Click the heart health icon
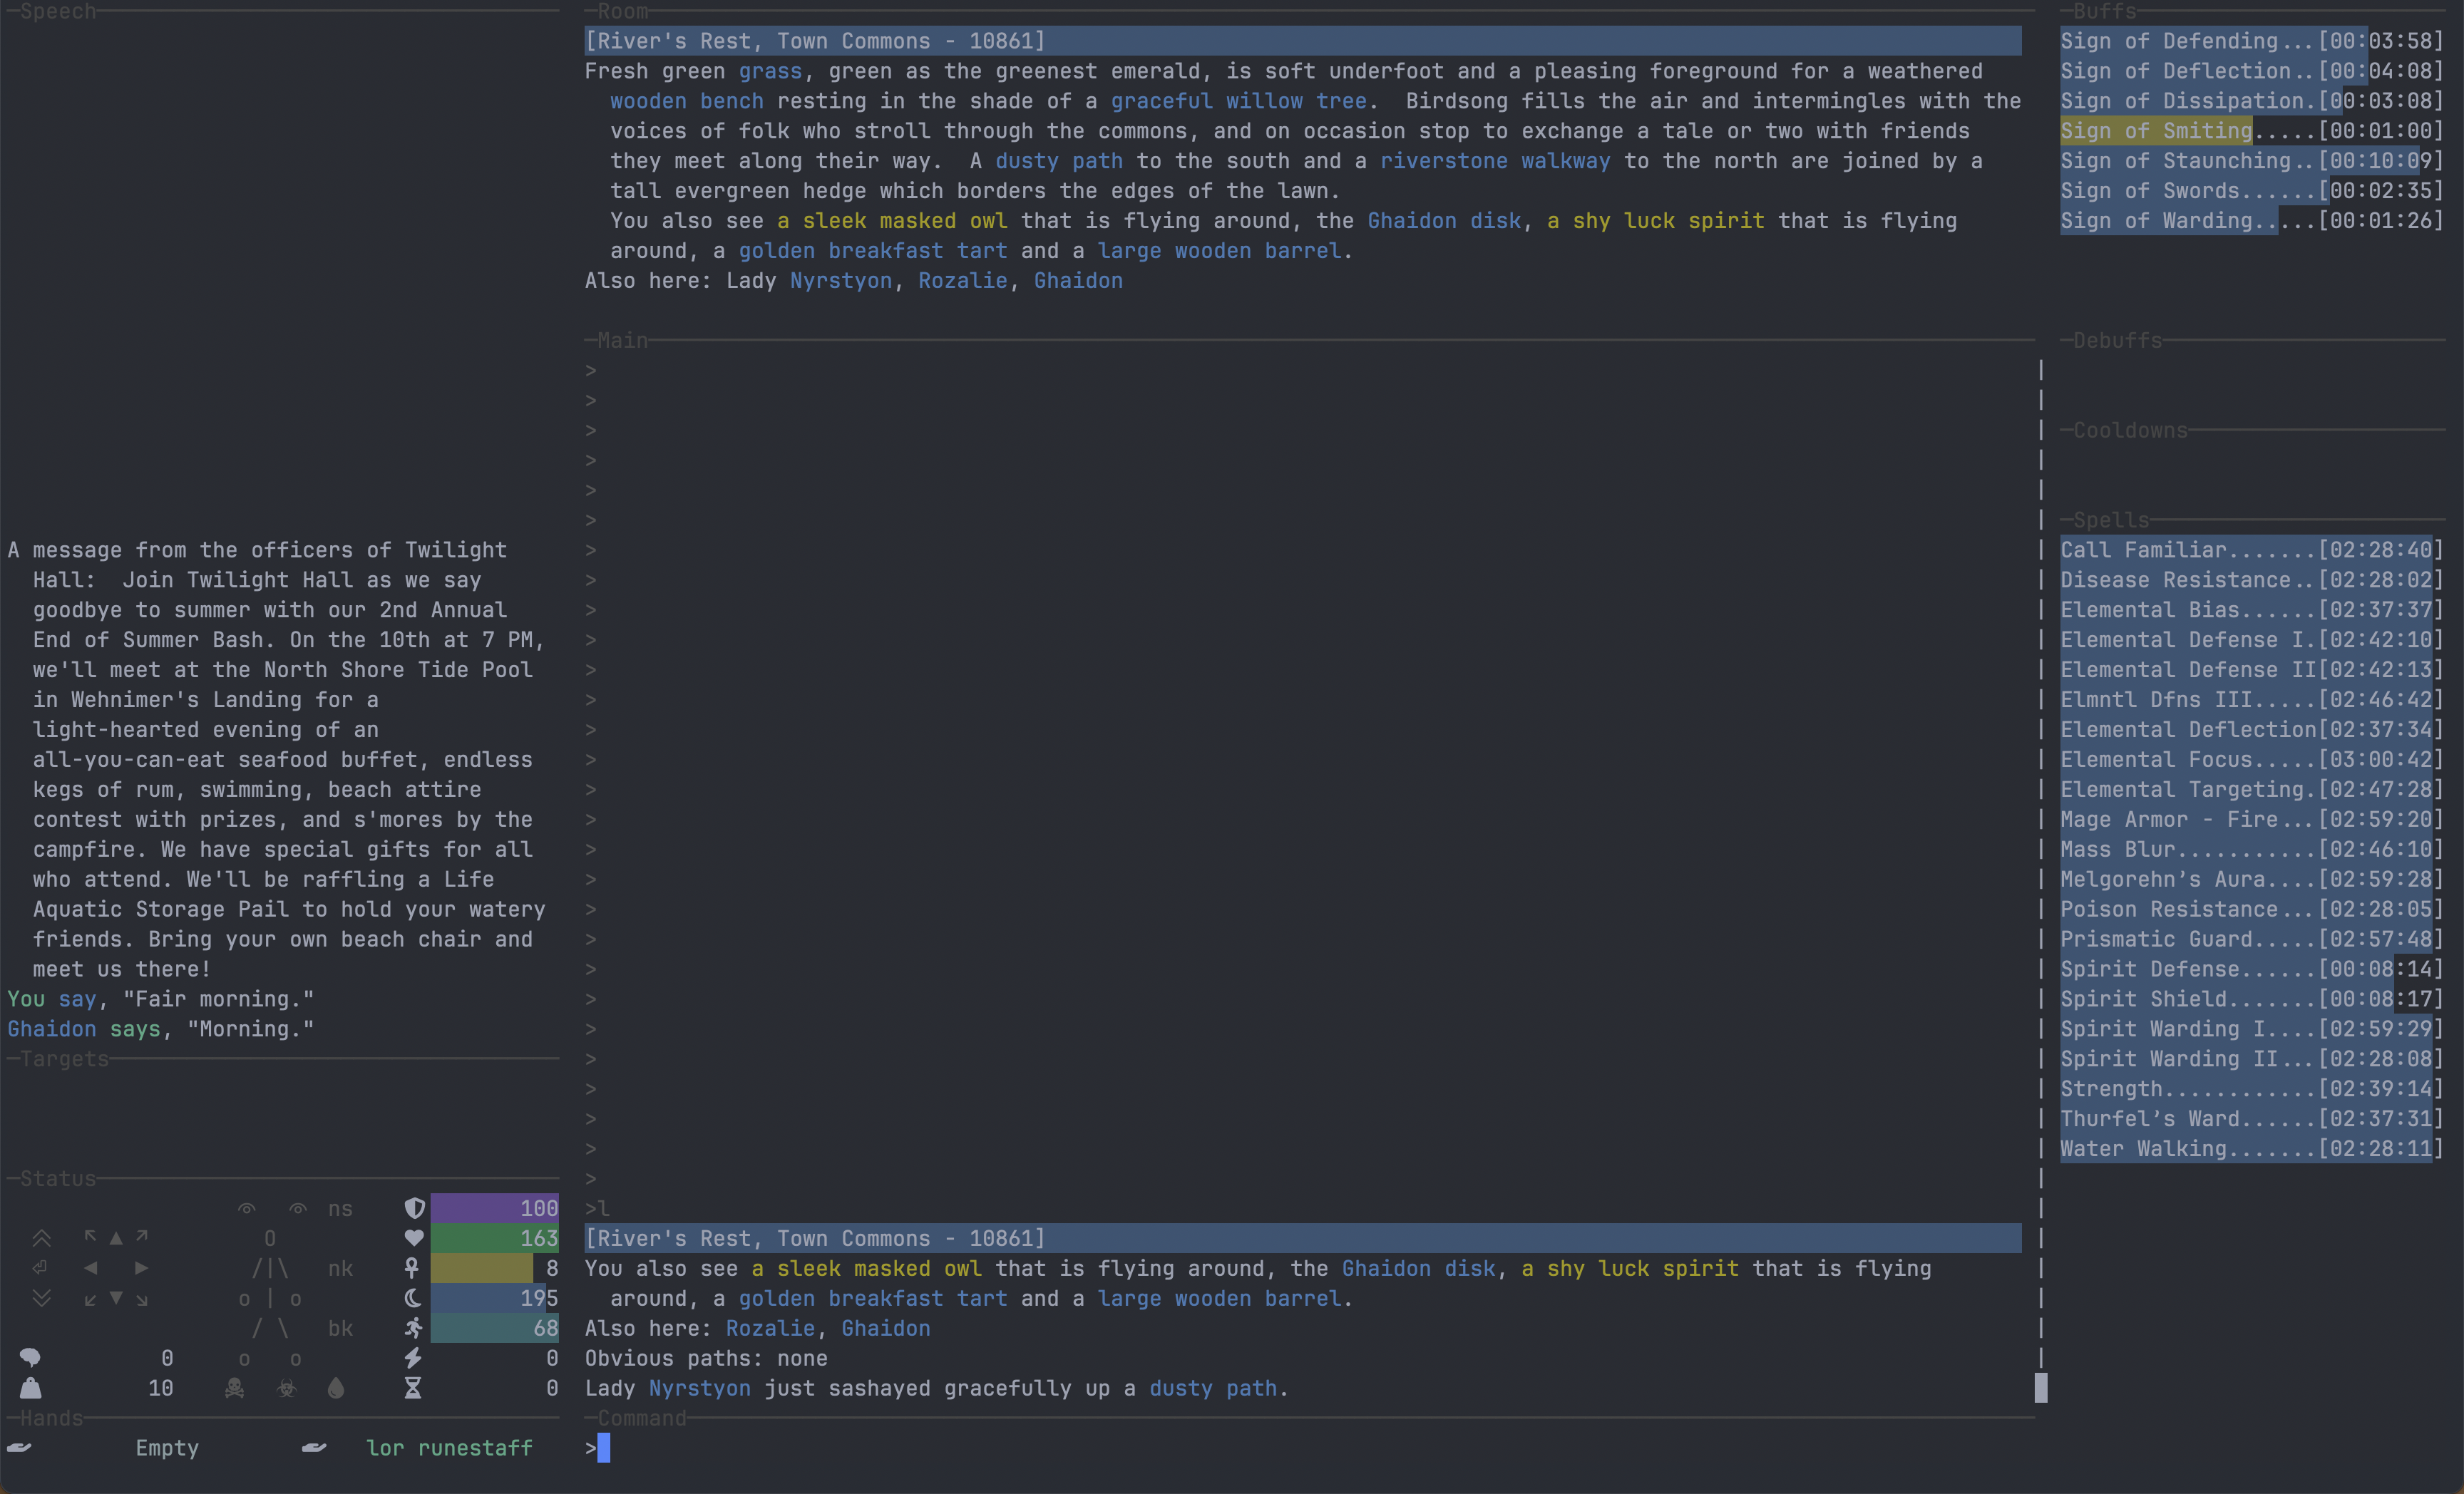 coord(414,1238)
